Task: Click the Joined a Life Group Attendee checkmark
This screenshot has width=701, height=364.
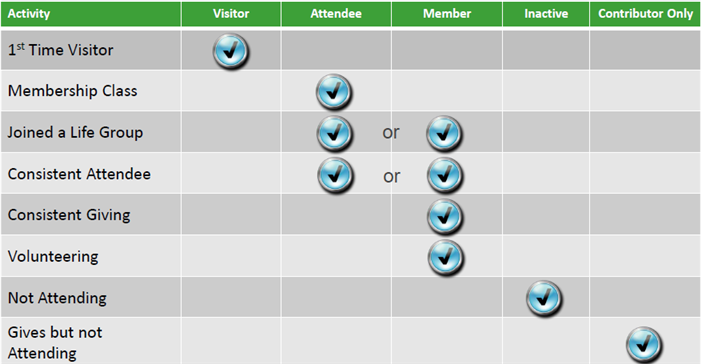Action: click(x=334, y=133)
